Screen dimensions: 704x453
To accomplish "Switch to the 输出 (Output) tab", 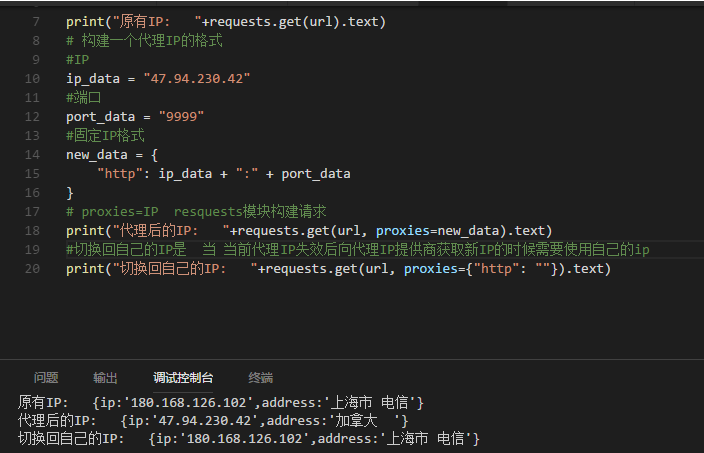I will click(x=105, y=377).
